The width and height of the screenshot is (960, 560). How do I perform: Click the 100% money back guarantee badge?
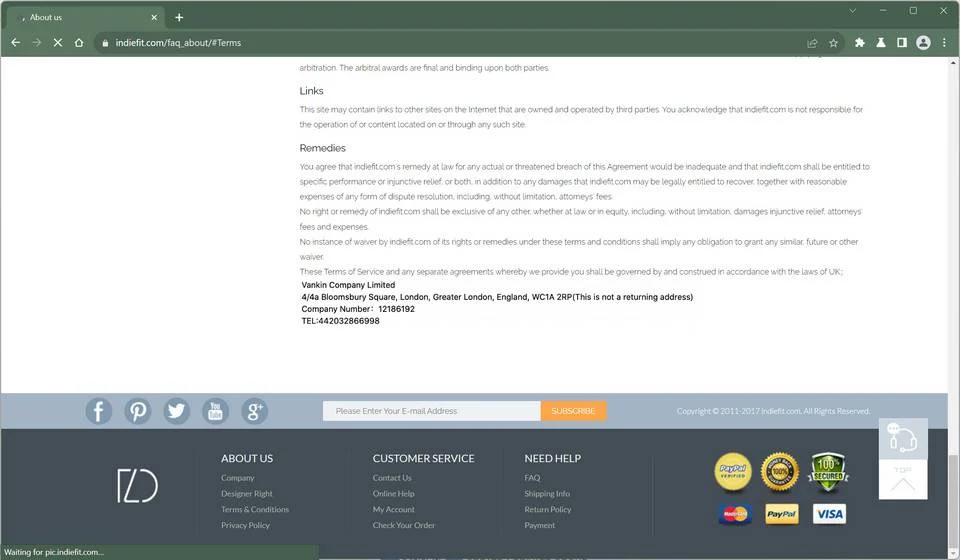coord(779,472)
